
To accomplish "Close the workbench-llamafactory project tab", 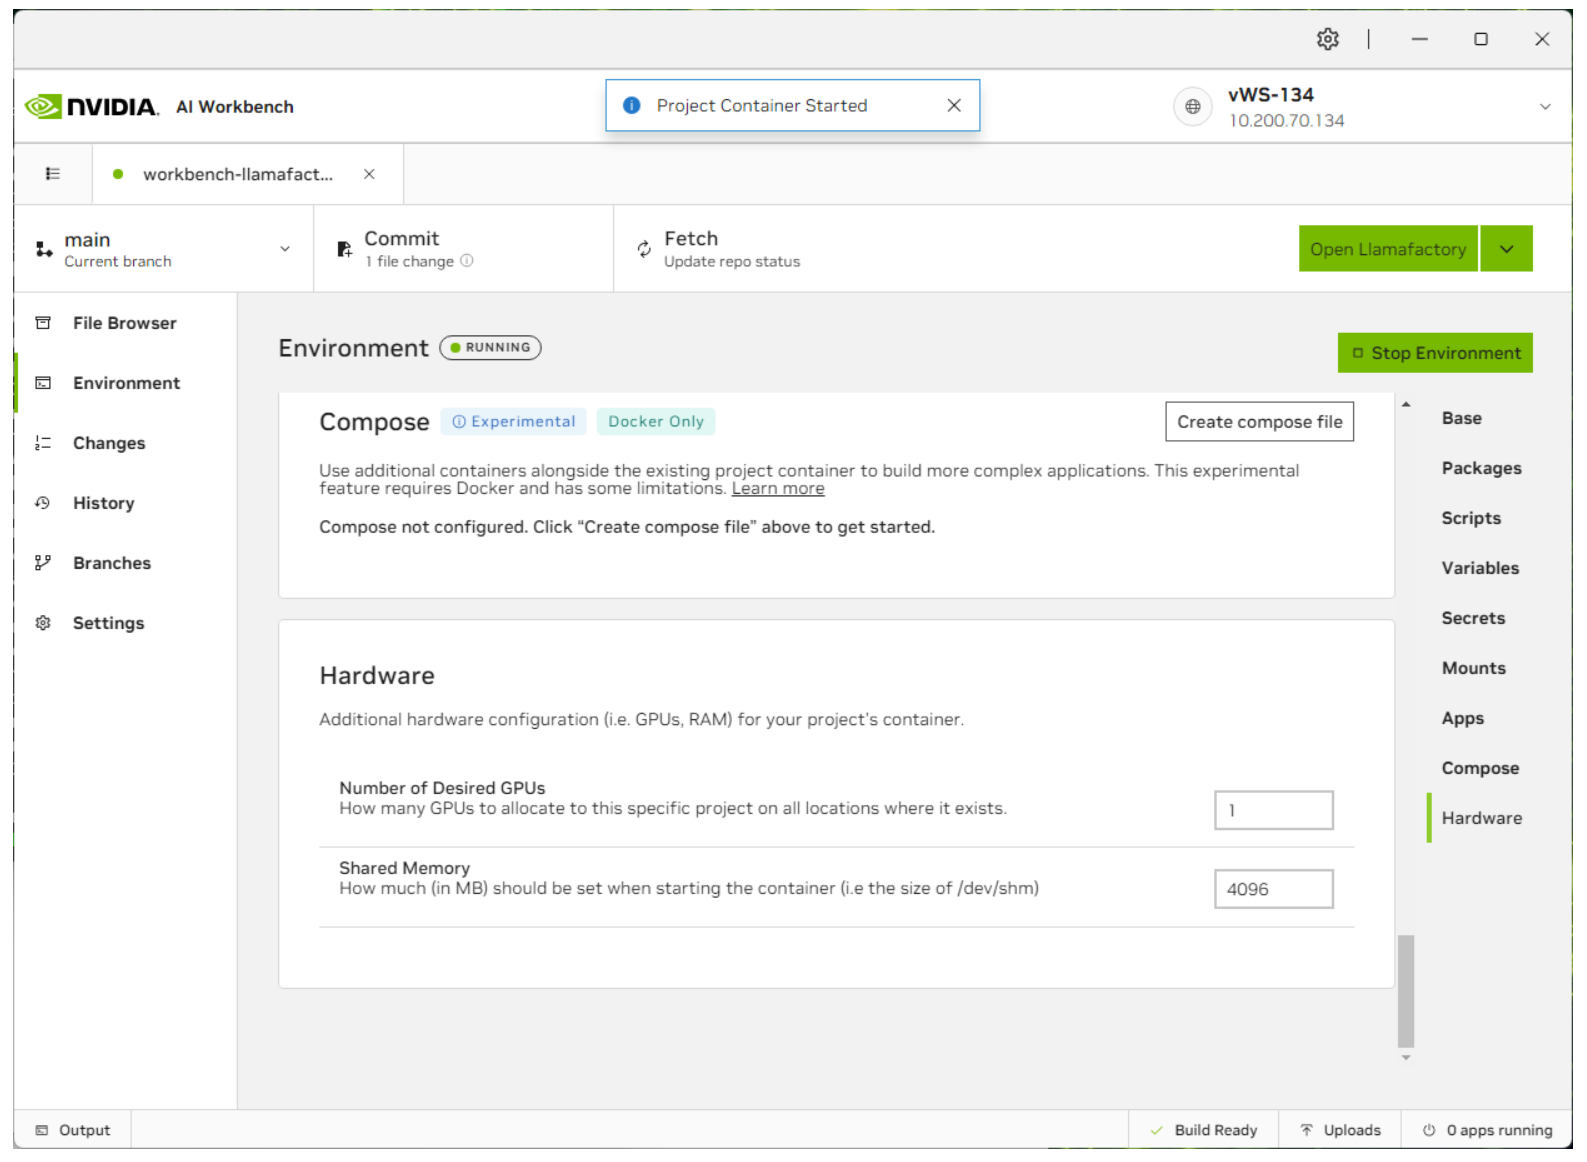I will 369,174.
